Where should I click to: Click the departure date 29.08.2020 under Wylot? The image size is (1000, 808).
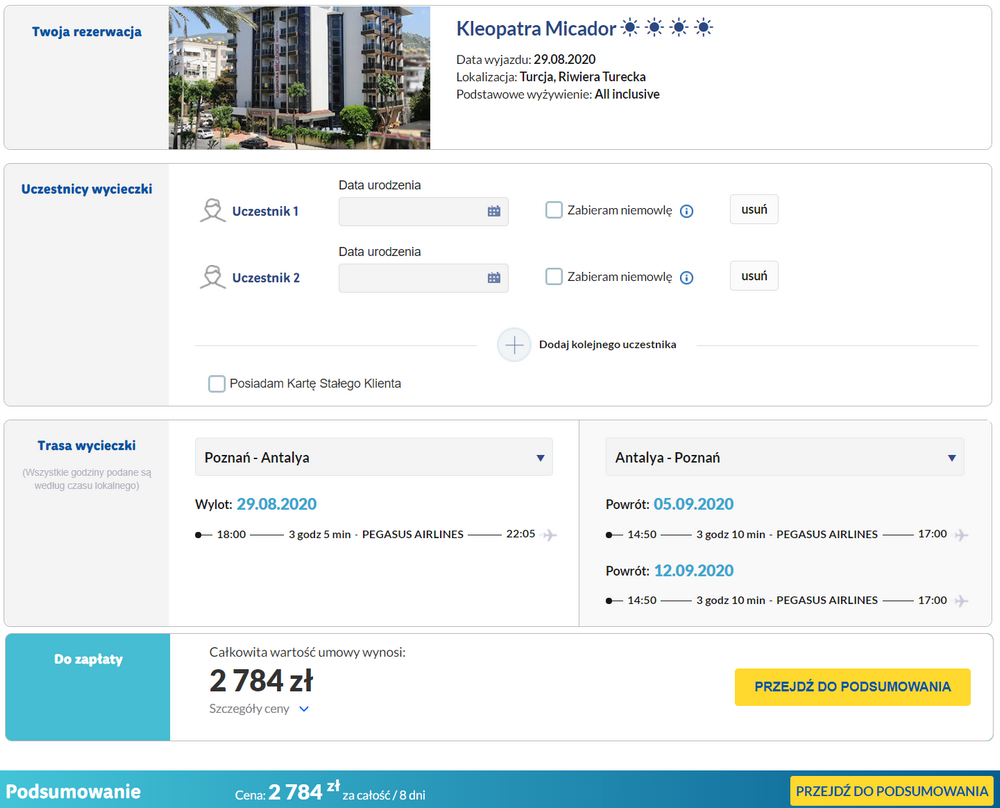[276, 504]
